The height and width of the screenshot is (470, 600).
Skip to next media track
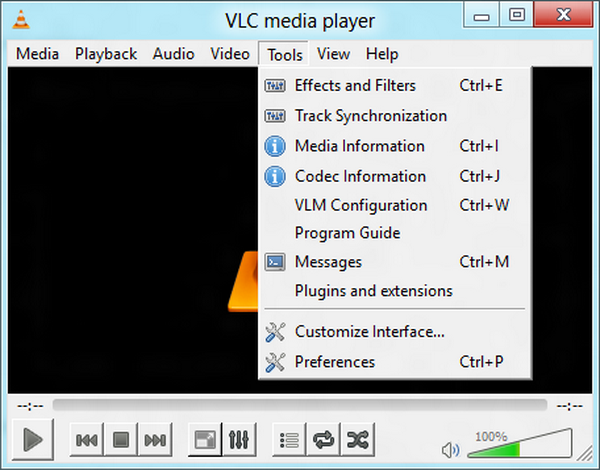point(155,440)
